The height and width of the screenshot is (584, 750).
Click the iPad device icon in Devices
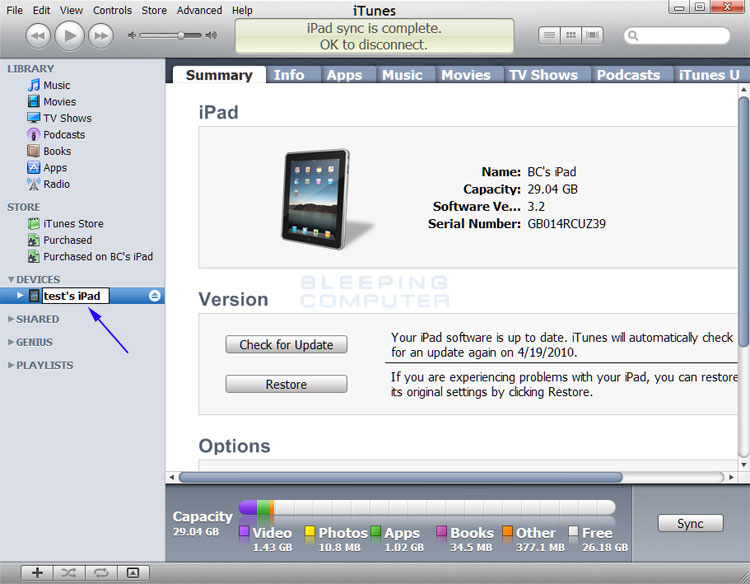pyautogui.click(x=34, y=296)
